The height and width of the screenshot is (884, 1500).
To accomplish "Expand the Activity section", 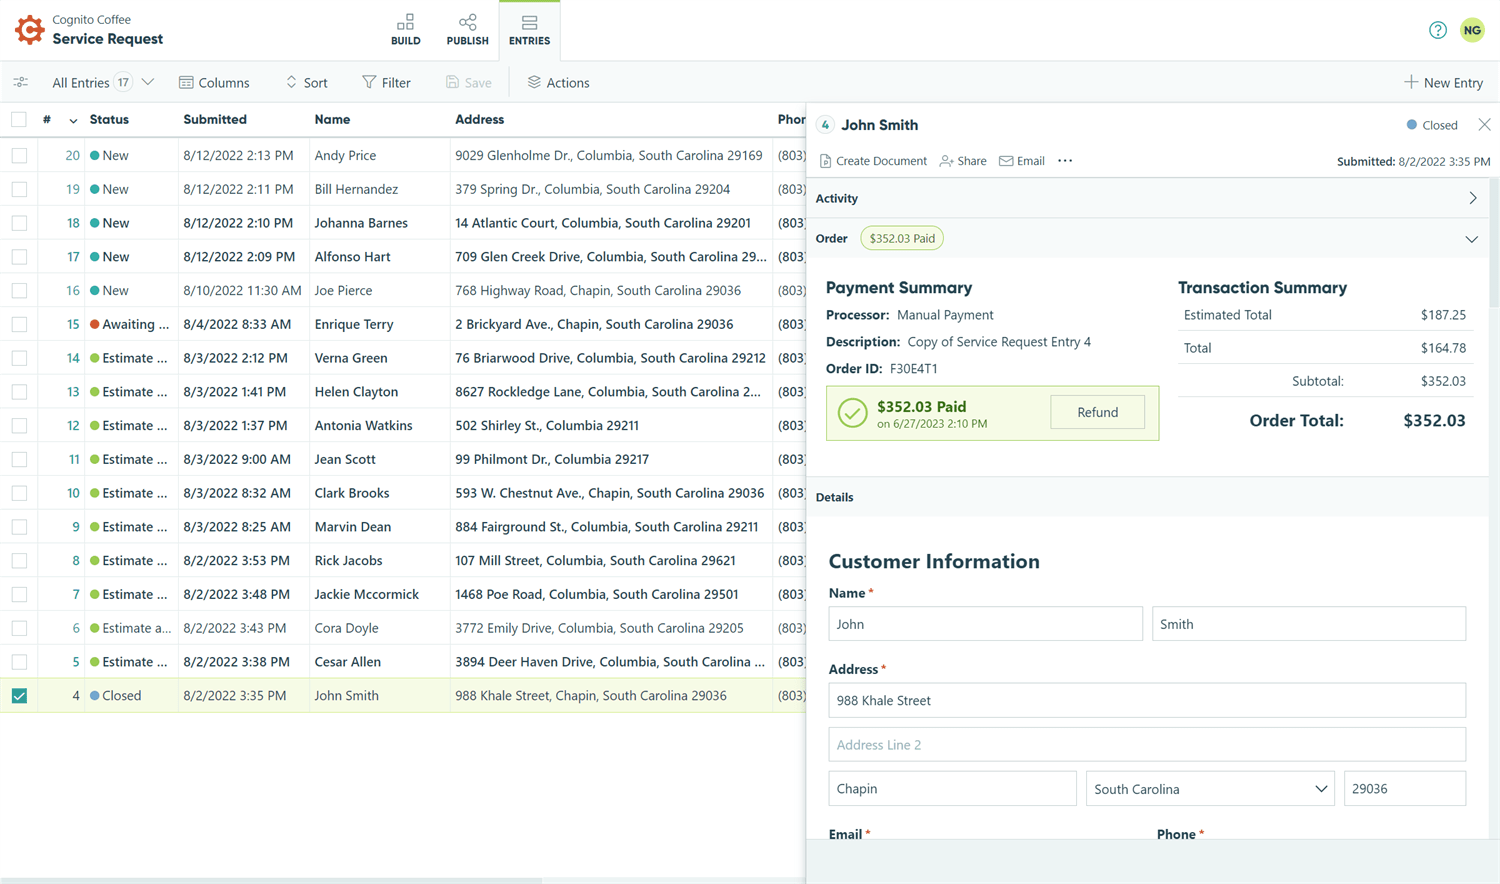I will tap(1472, 198).
